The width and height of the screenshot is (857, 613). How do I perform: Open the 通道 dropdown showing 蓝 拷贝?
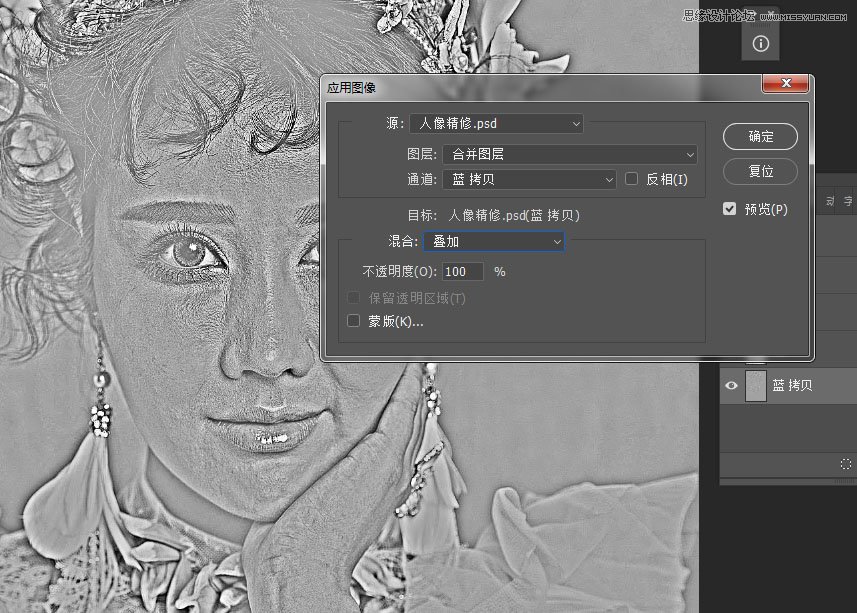click(x=529, y=179)
